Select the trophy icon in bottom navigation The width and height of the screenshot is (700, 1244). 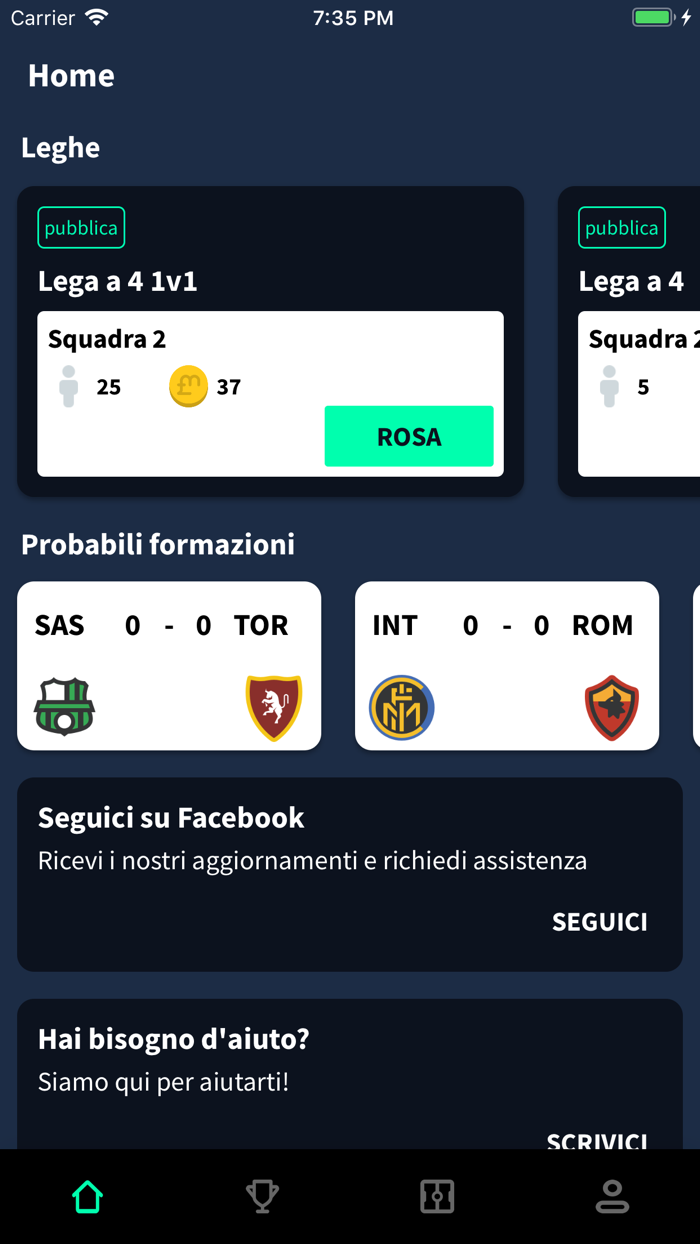point(262,1195)
